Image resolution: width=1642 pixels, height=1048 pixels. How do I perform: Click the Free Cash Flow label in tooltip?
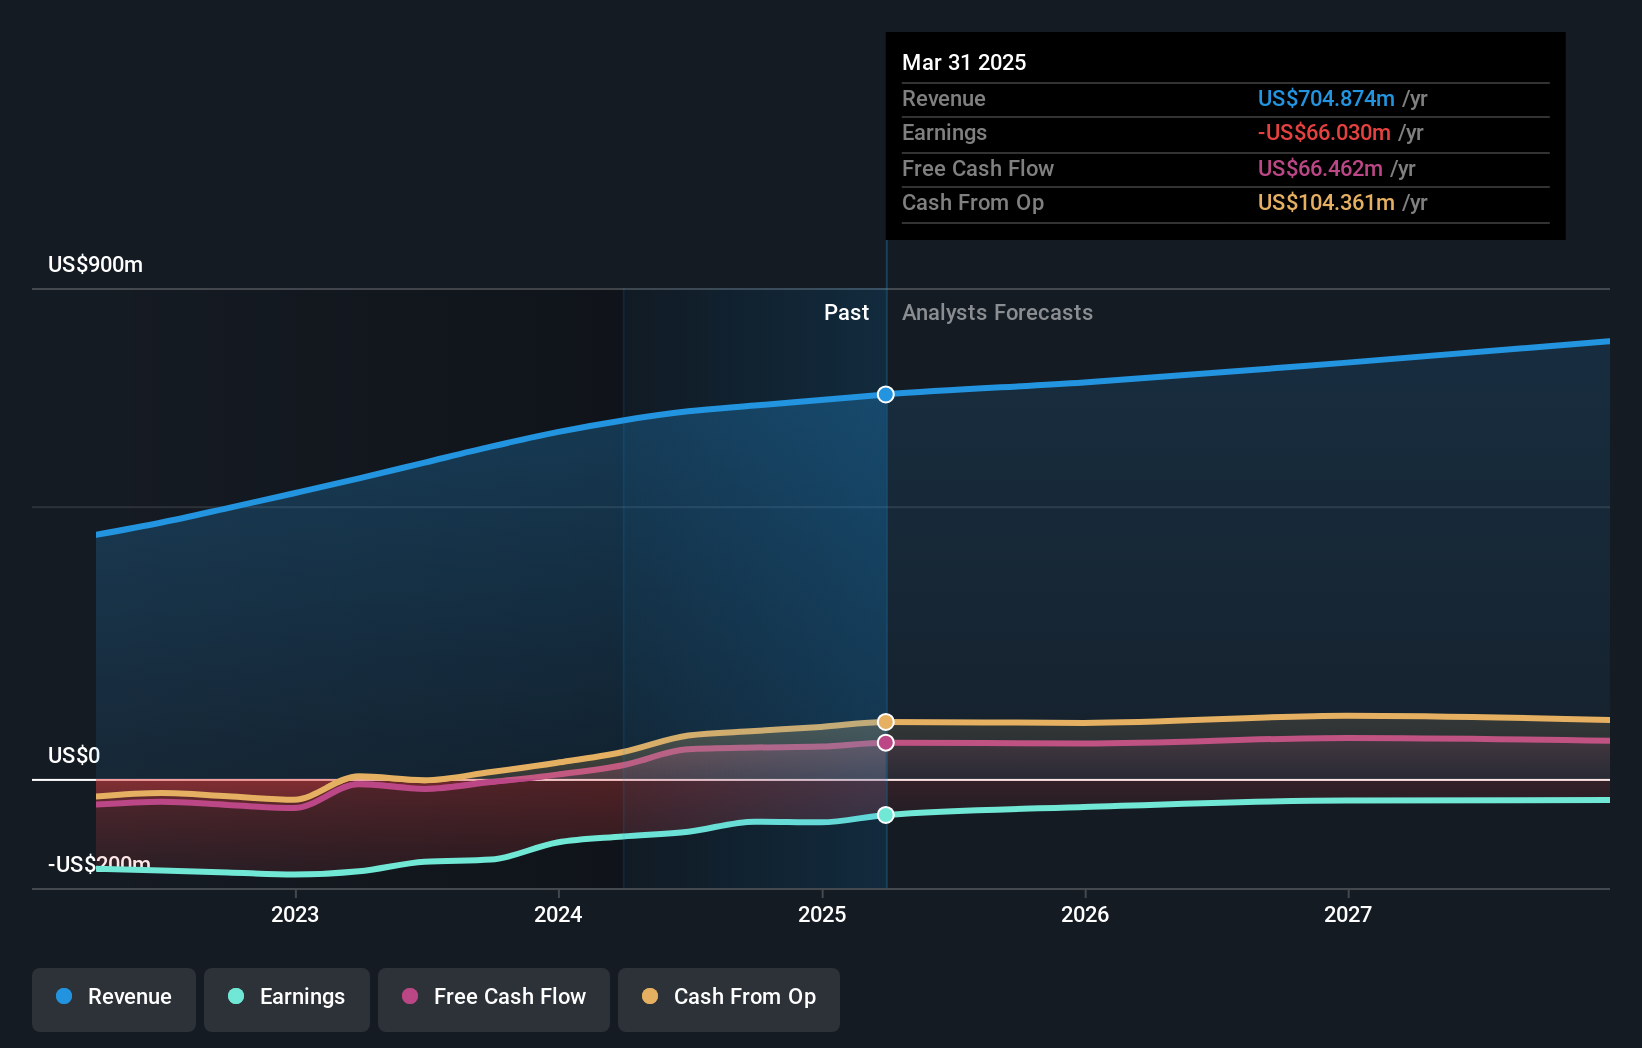[978, 168]
